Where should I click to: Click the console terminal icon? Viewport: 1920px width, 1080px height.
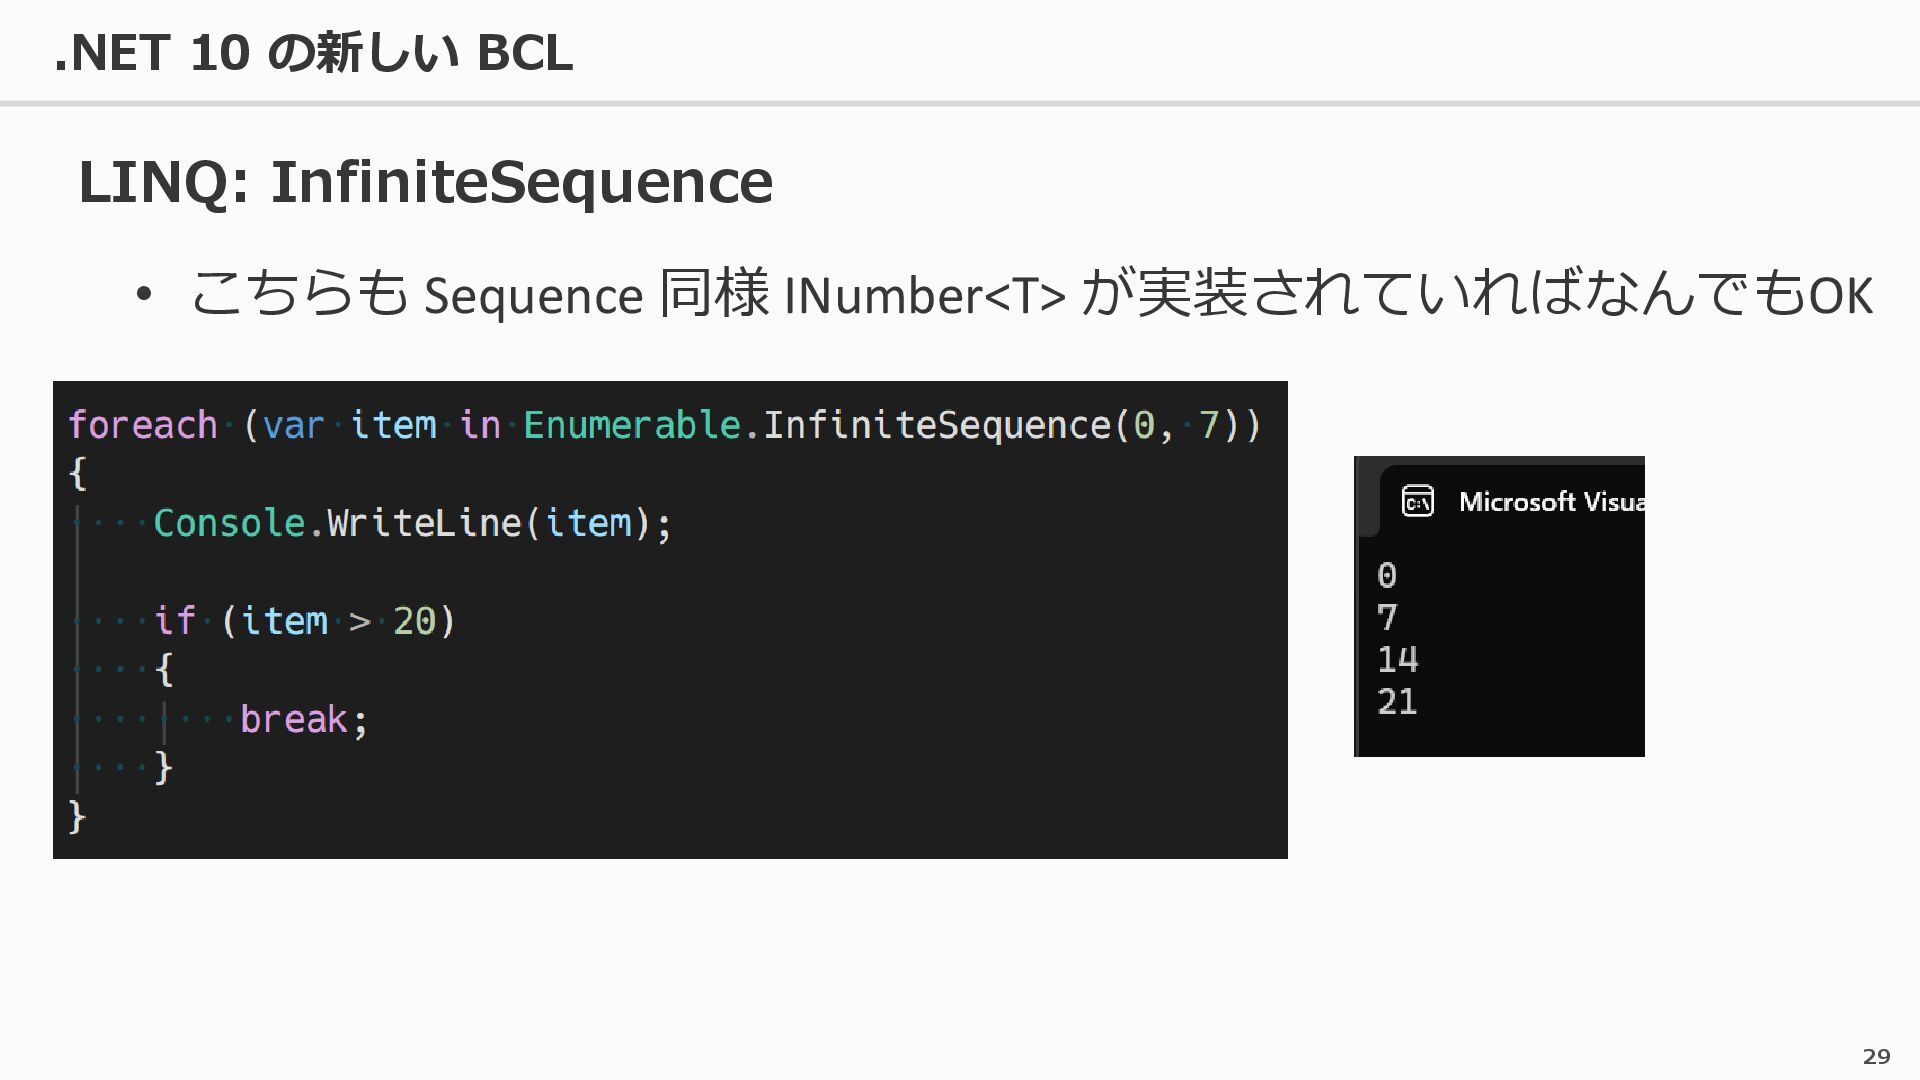(1417, 501)
